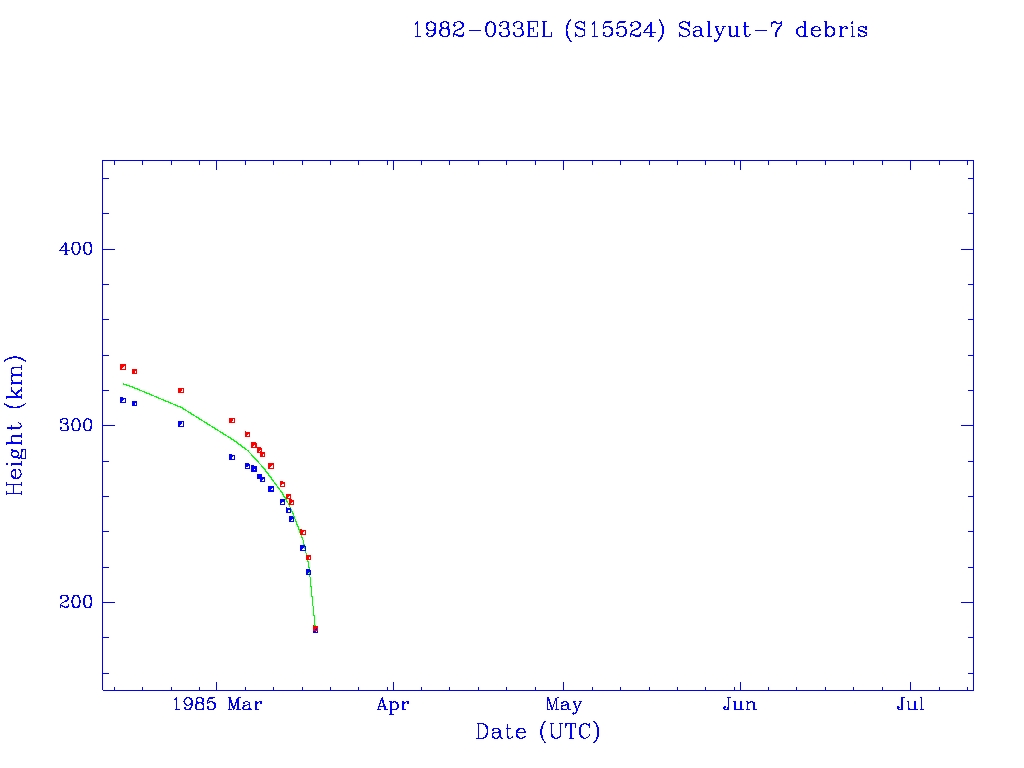Click the leftmost blue data point
This screenshot has width=1024, height=768.
[x=123, y=400]
